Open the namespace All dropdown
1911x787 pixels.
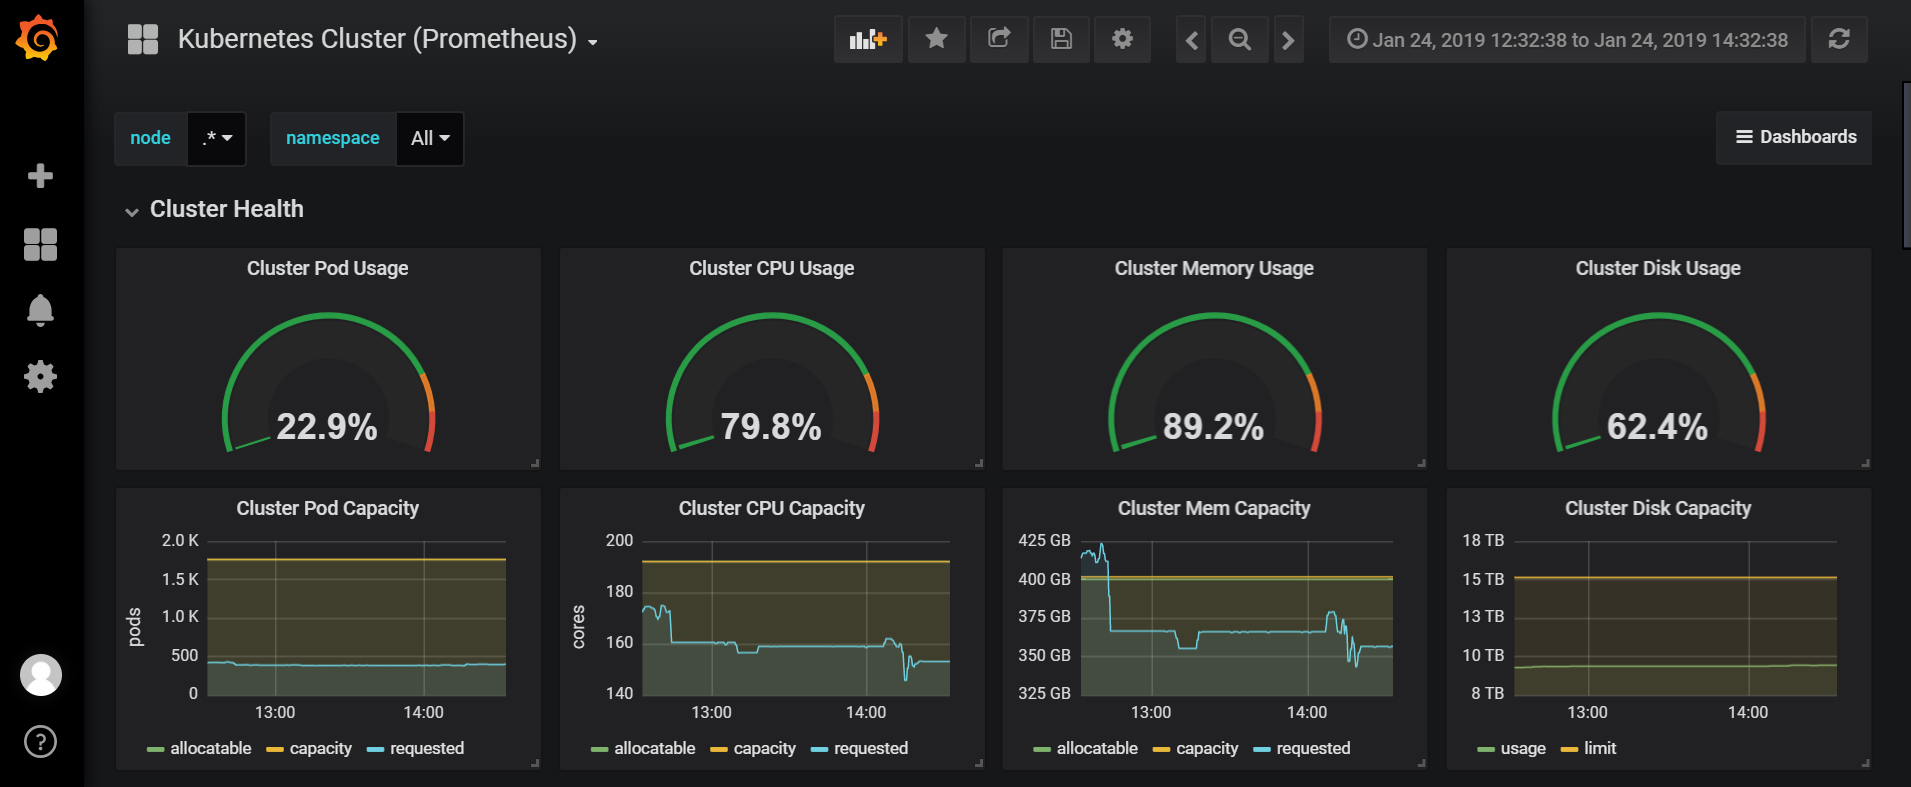pos(430,138)
